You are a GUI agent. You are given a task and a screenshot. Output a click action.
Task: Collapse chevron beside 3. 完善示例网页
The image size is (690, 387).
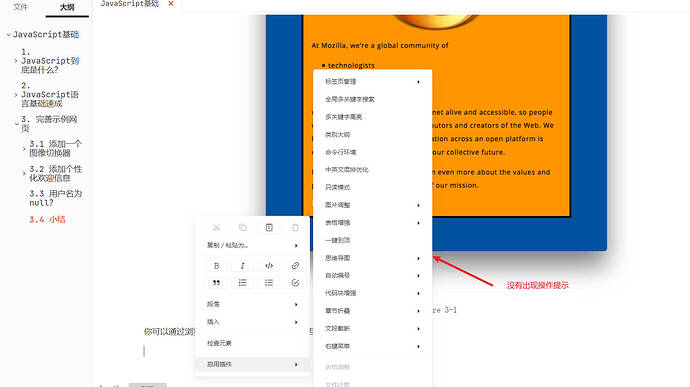pos(16,124)
